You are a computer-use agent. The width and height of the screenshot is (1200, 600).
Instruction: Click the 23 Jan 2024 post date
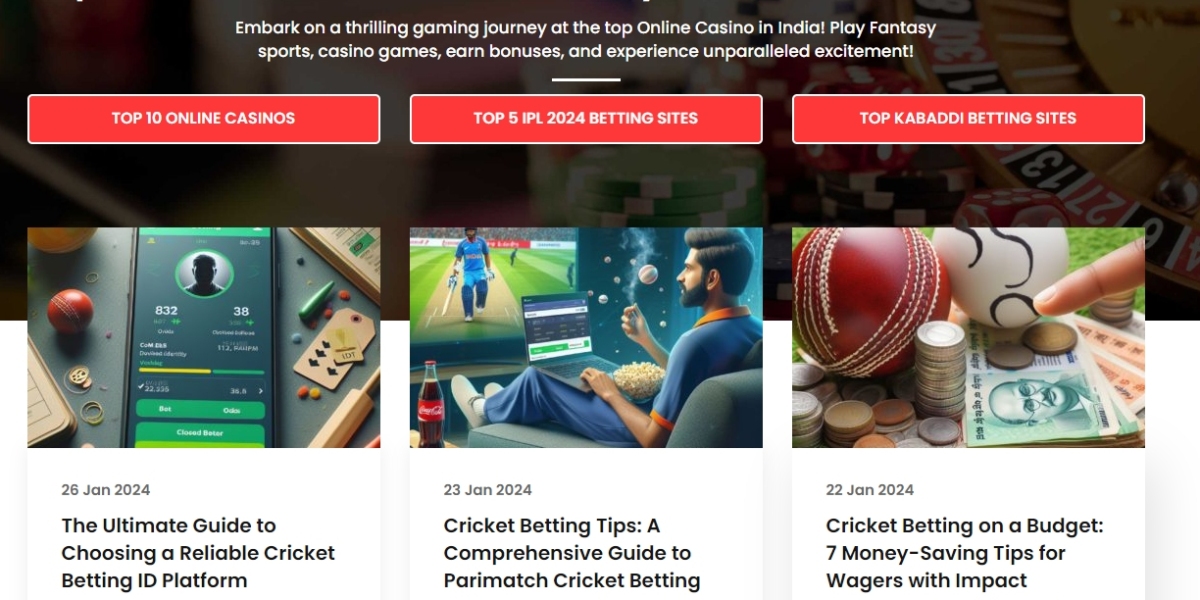(x=488, y=490)
